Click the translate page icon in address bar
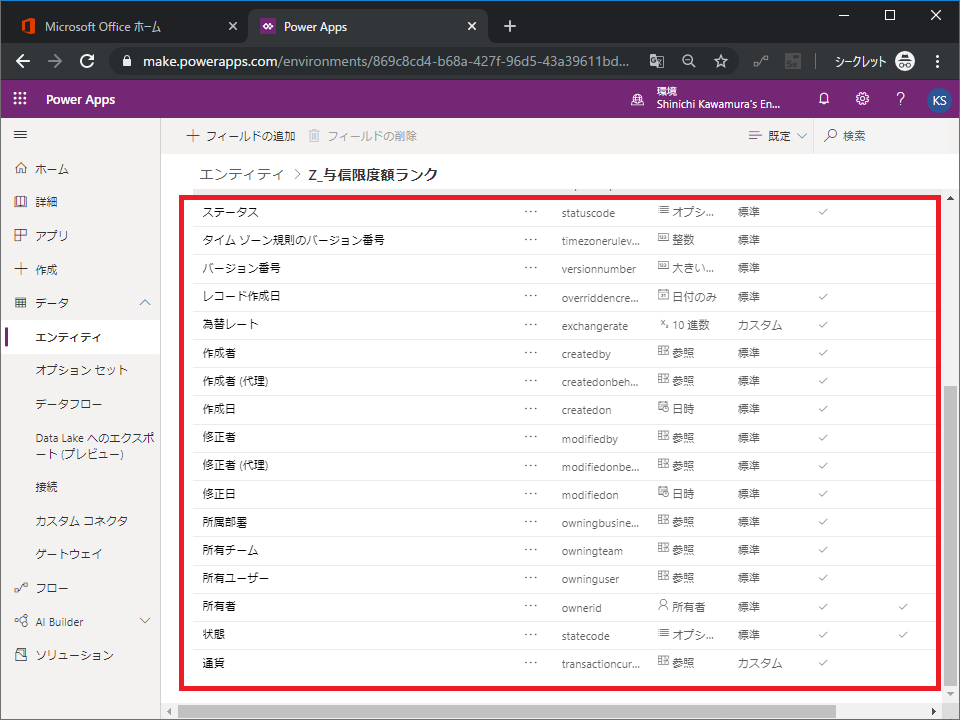 [656, 61]
